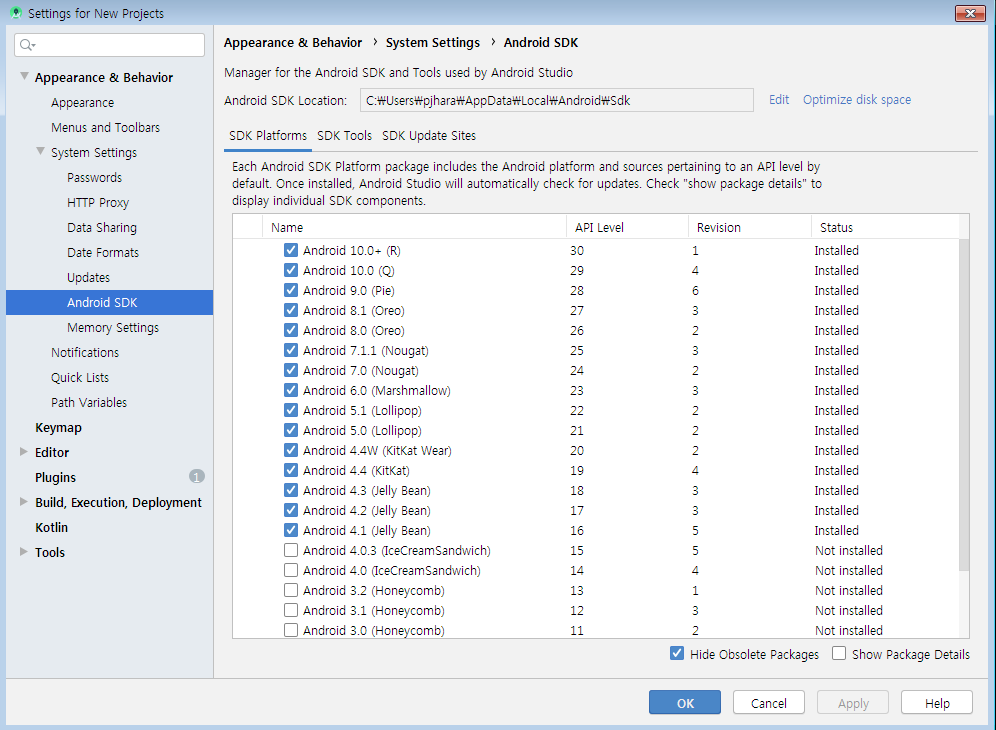This screenshot has height=730, width=996.
Task: Click the Status column header
Action: pos(885,227)
